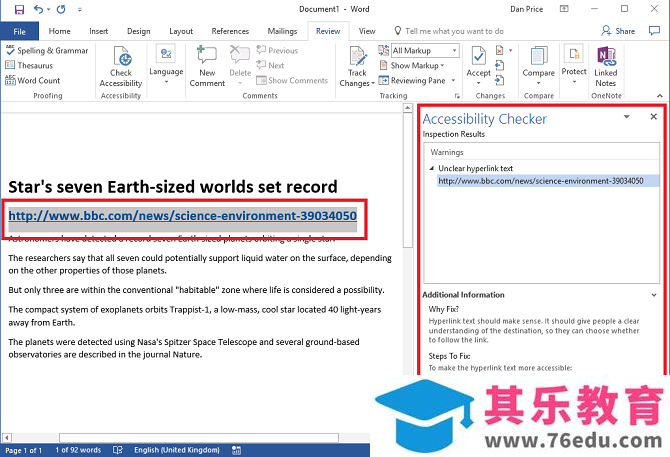Toggle Show Comments
The image size is (670, 457).
coord(292,80)
